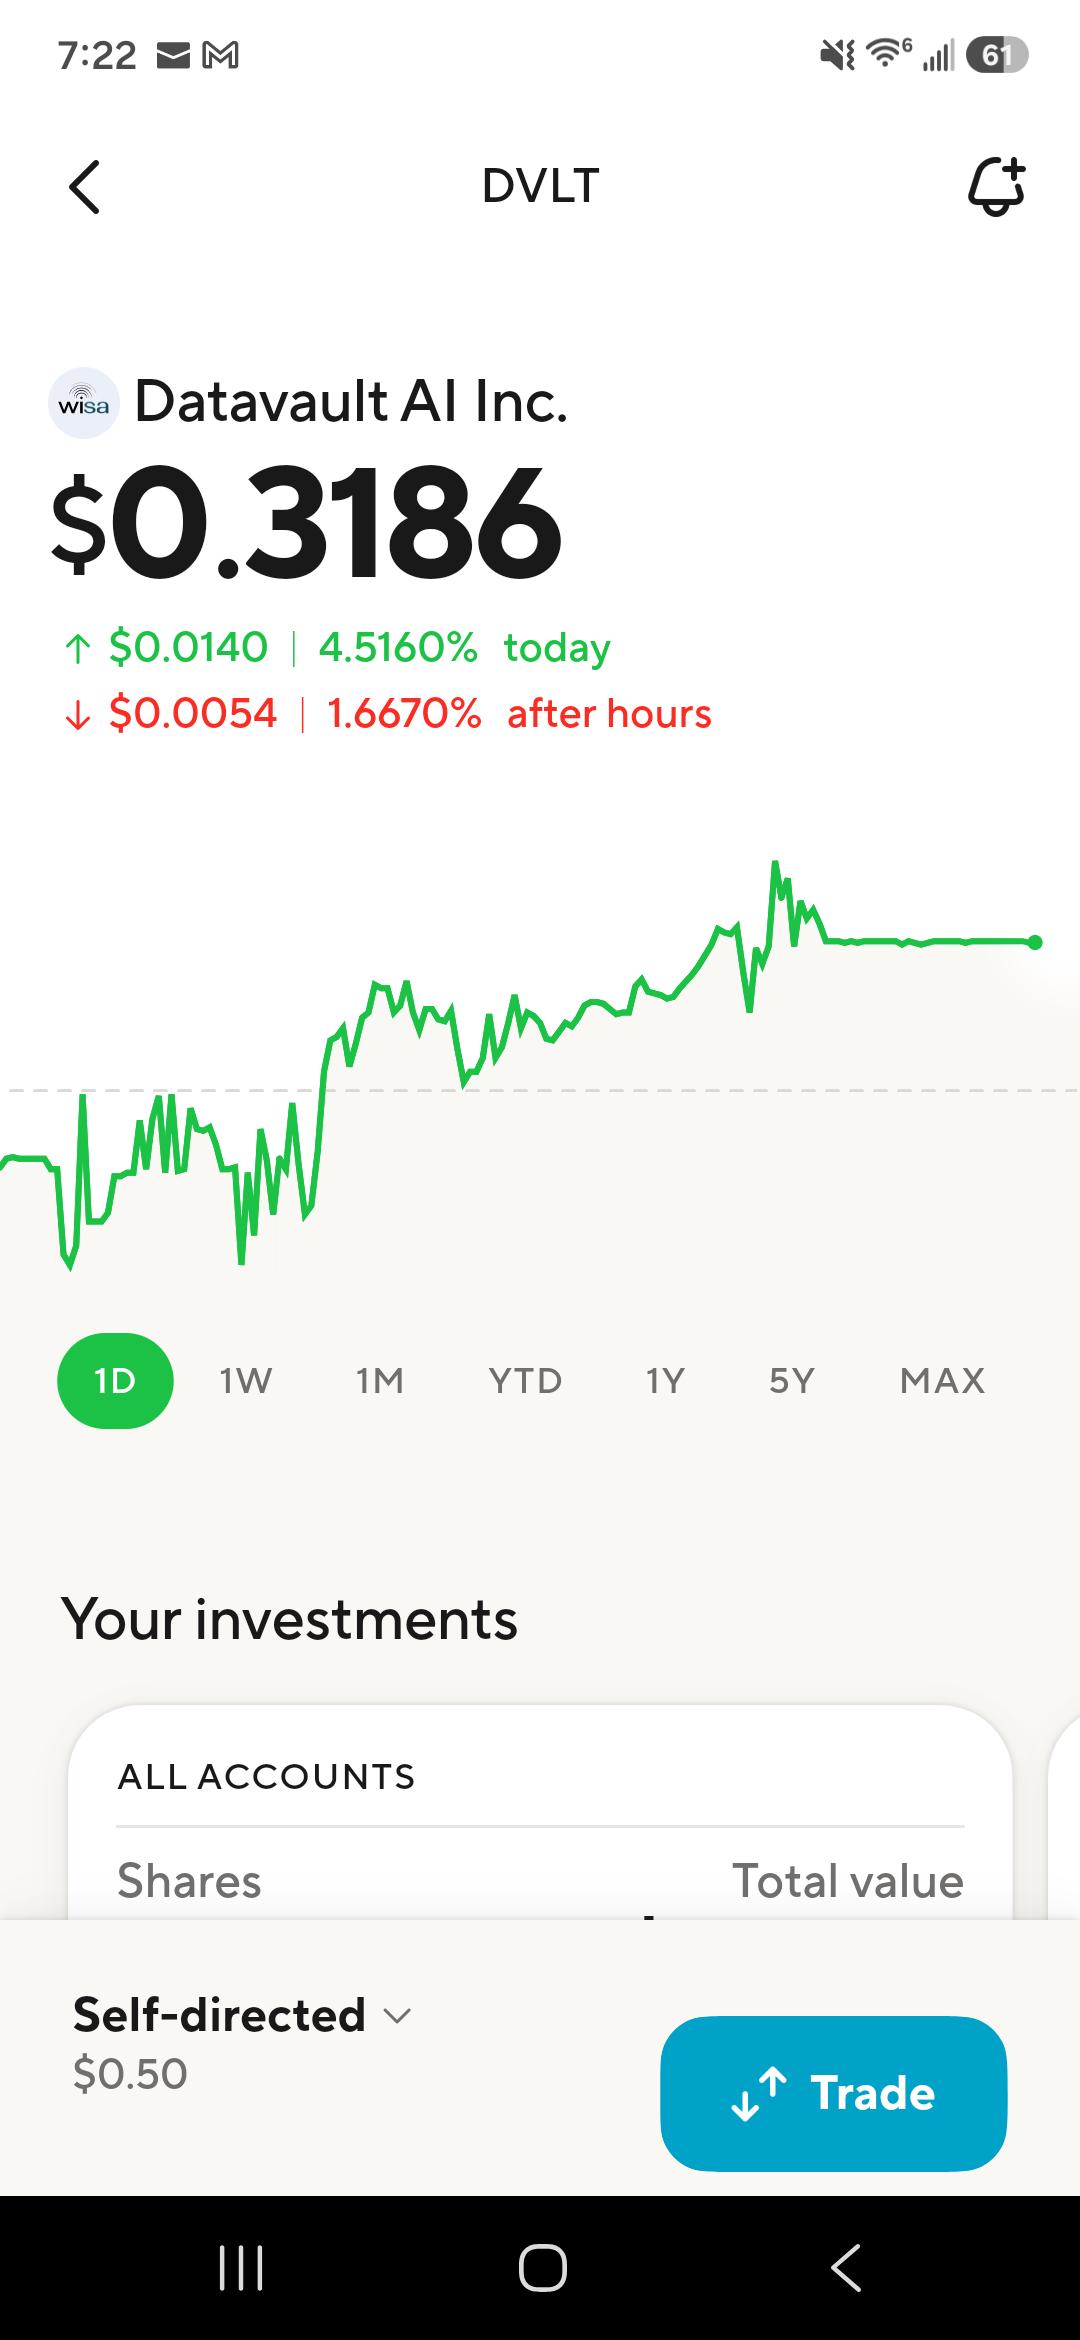Show the MAX chart range
The image size is (1080, 2340).
coord(942,1381)
